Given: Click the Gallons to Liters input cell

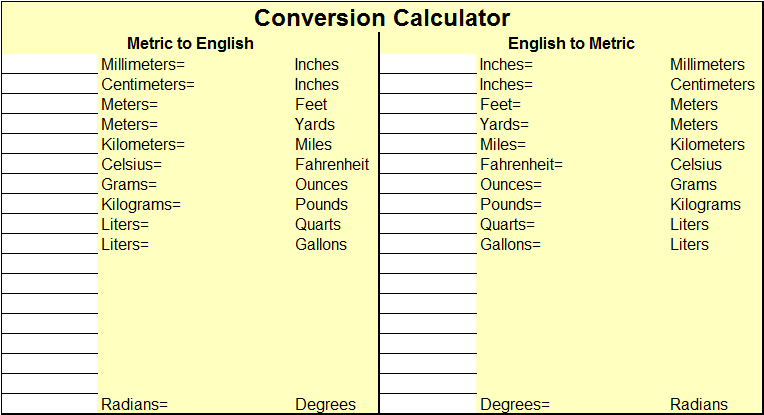Looking at the screenshot, I should [428, 244].
